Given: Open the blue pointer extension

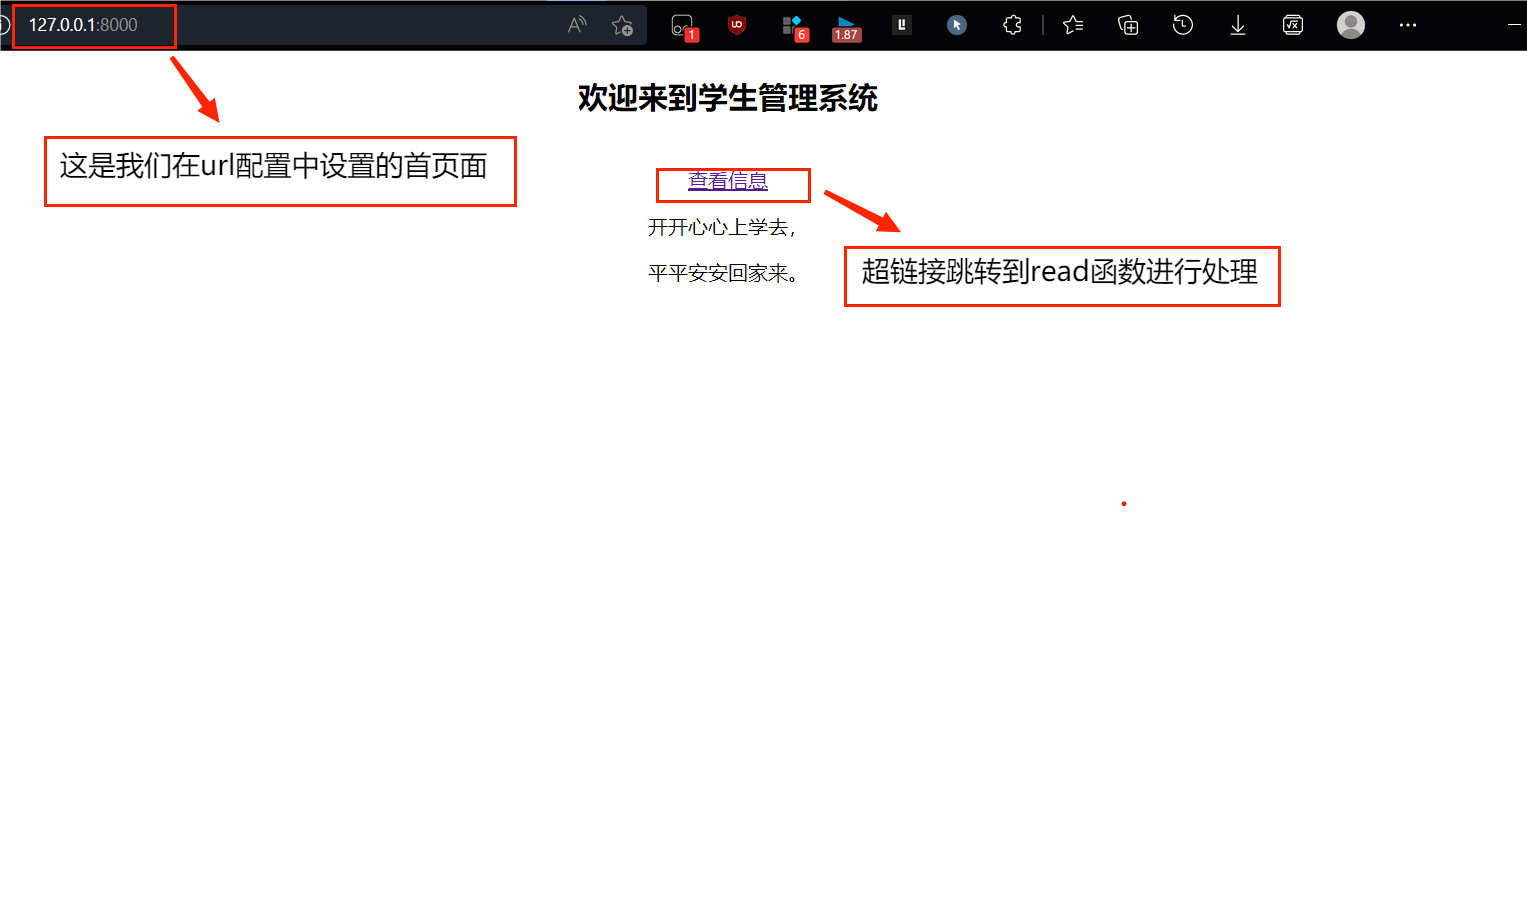Looking at the screenshot, I should (957, 25).
